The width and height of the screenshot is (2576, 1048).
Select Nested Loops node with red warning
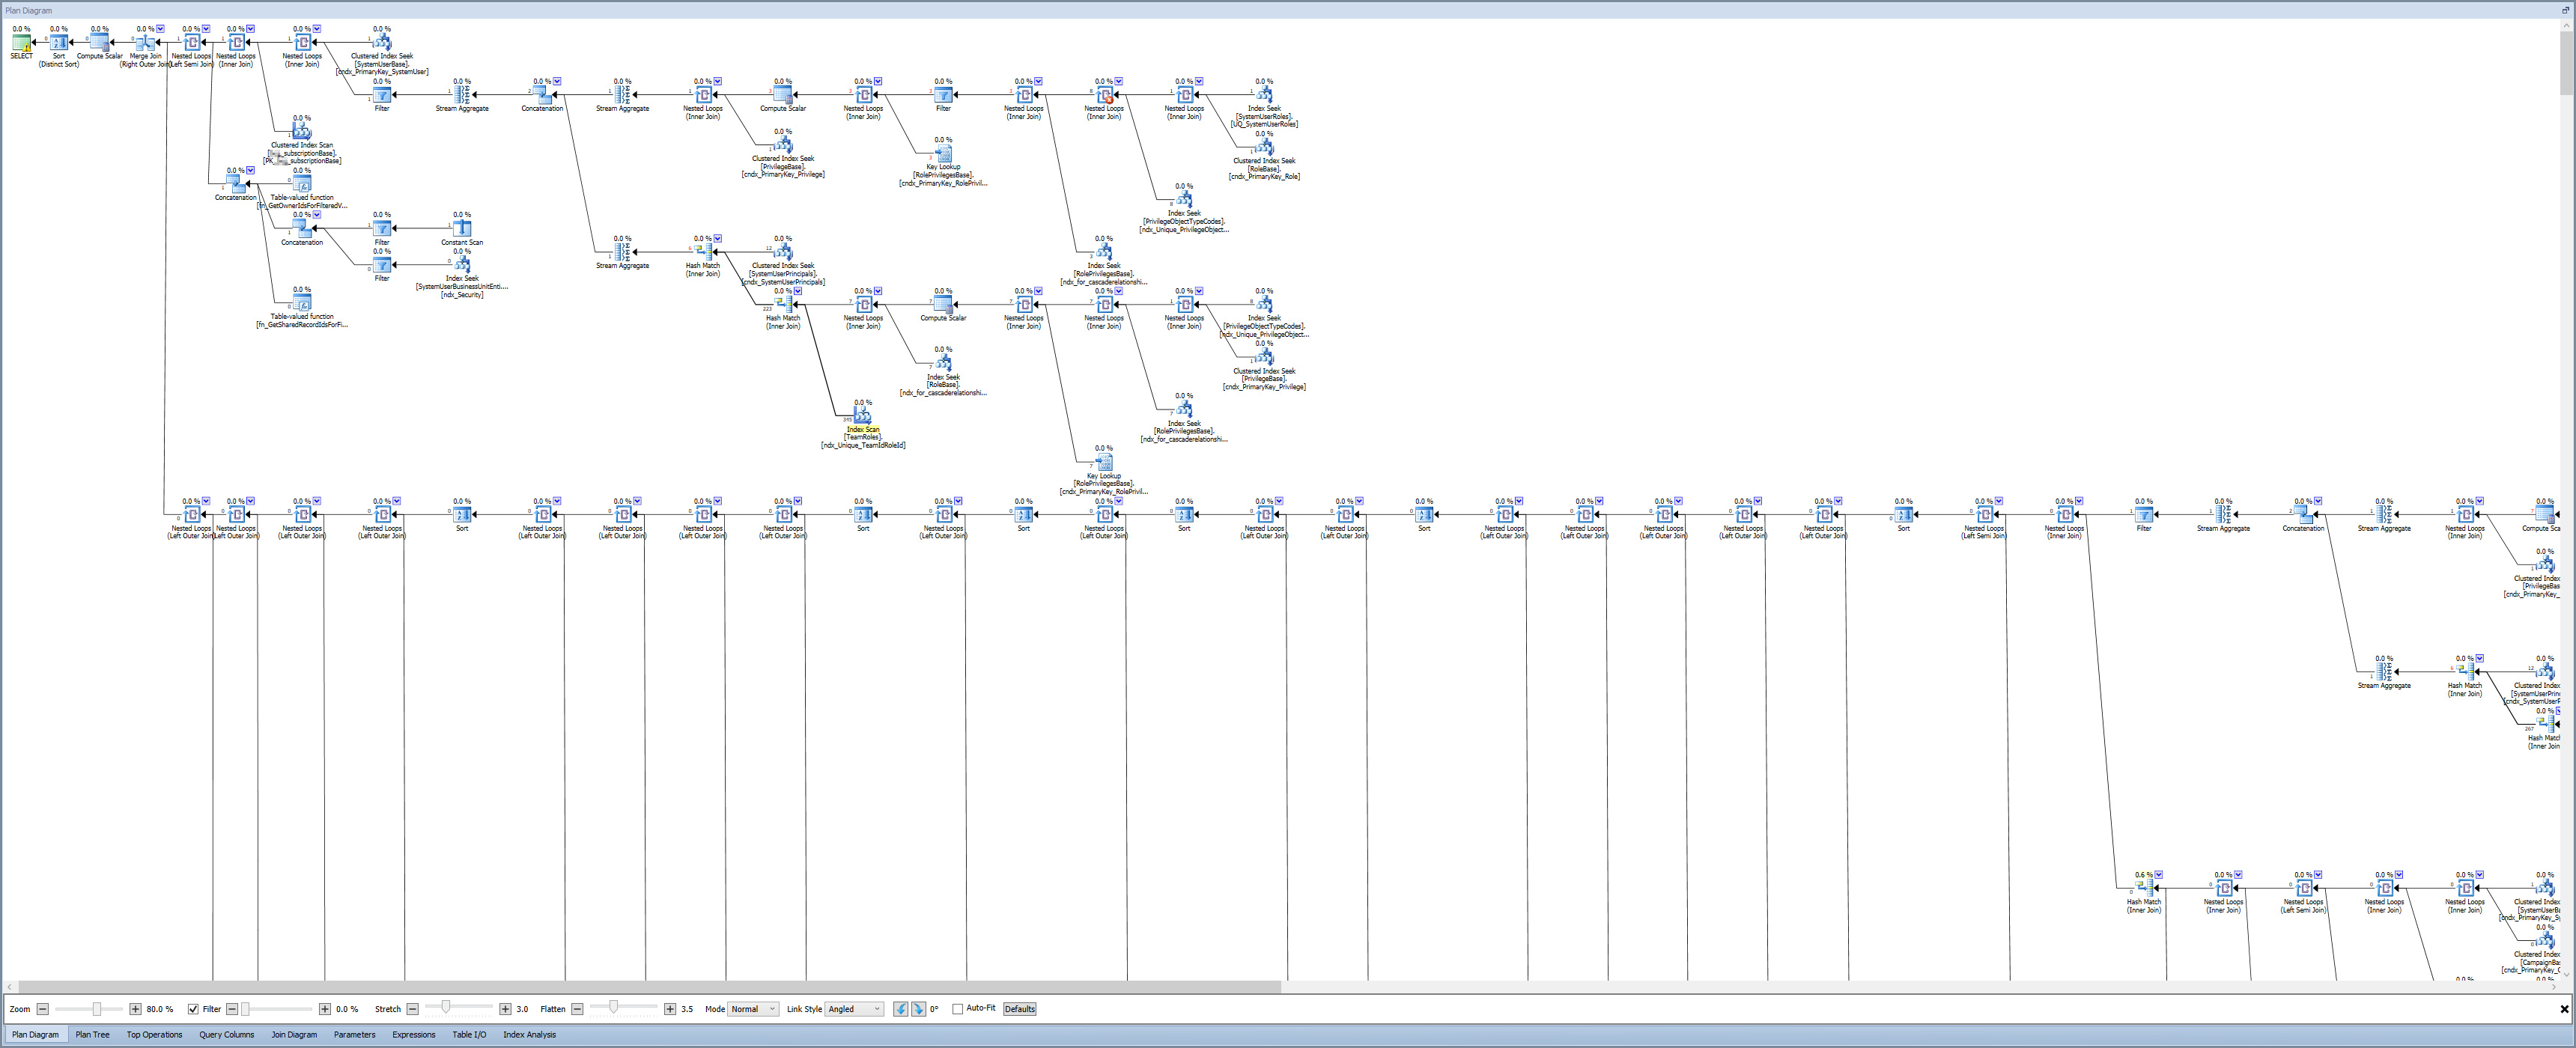point(1104,95)
